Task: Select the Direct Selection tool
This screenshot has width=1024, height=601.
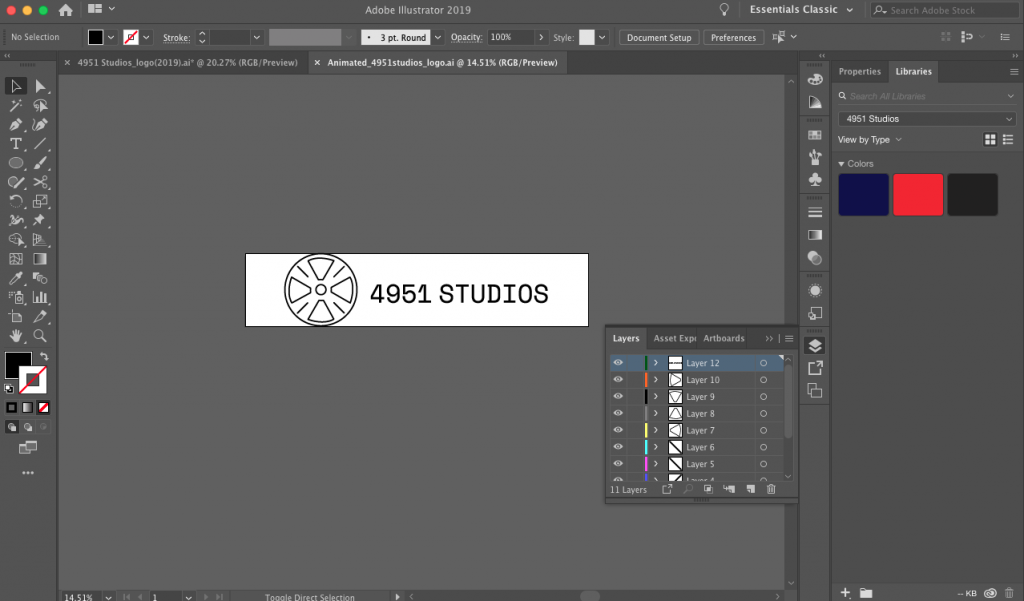Action: click(40, 86)
